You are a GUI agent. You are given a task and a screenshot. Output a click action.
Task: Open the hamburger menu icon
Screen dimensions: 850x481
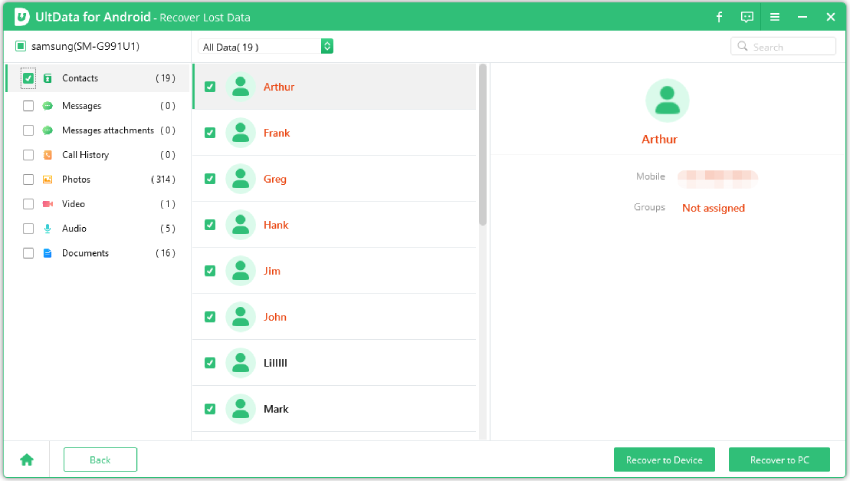pyautogui.click(x=774, y=17)
